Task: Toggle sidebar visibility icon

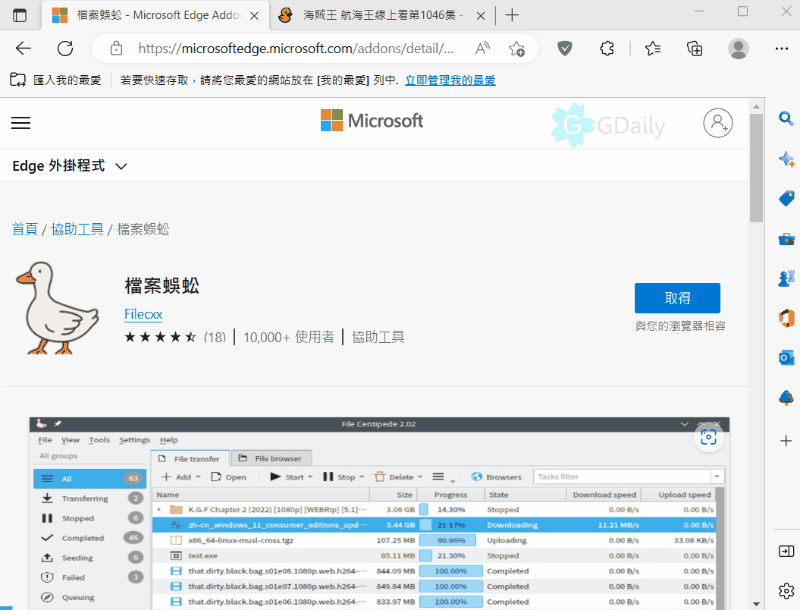Action: pyautogui.click(x=786, y=551)
